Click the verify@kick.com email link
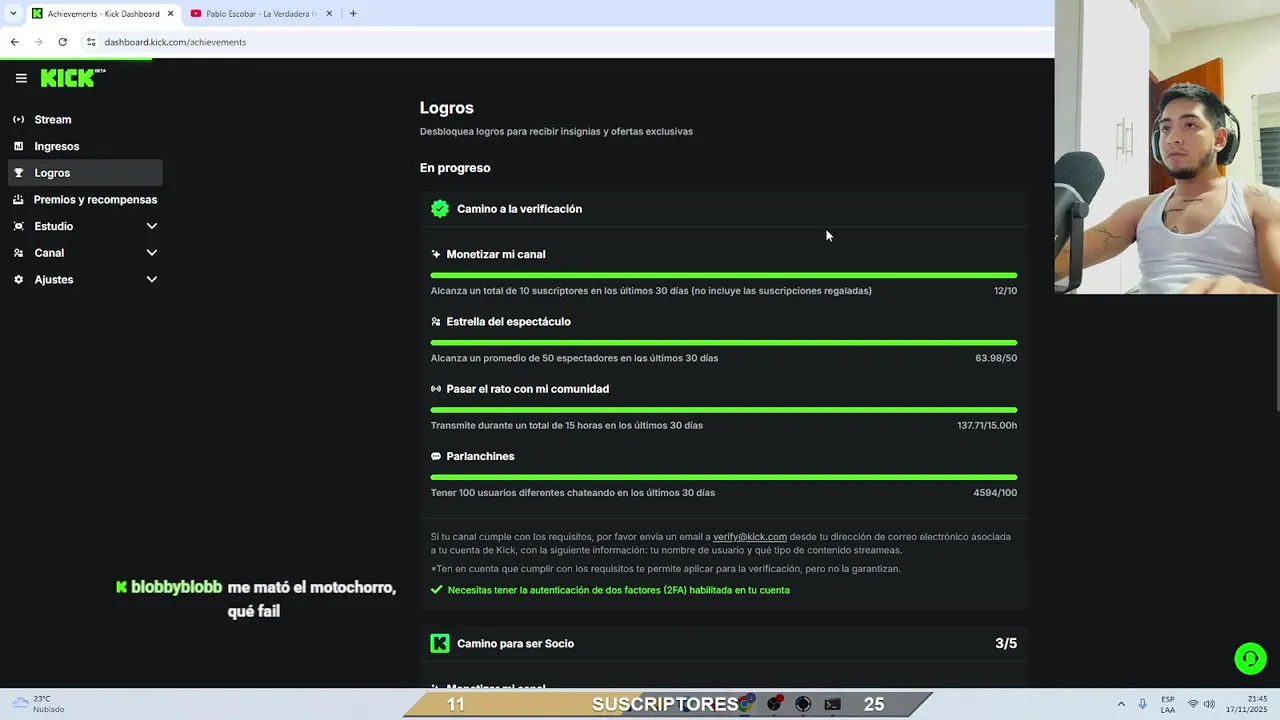Screen dimensions: 1280x720 (750, 537)
